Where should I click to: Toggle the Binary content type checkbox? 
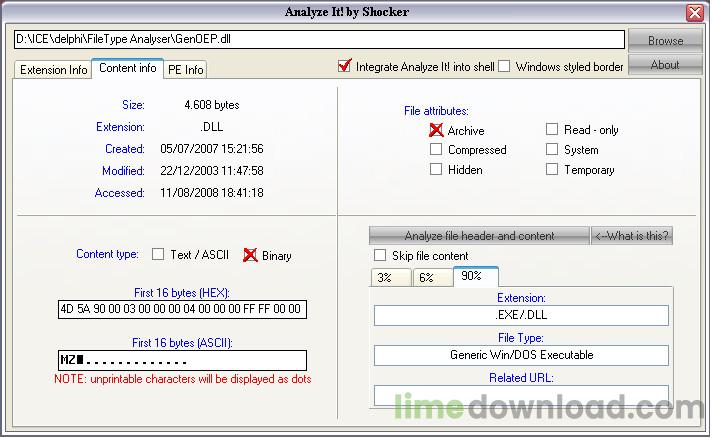(x=250, y=255)
